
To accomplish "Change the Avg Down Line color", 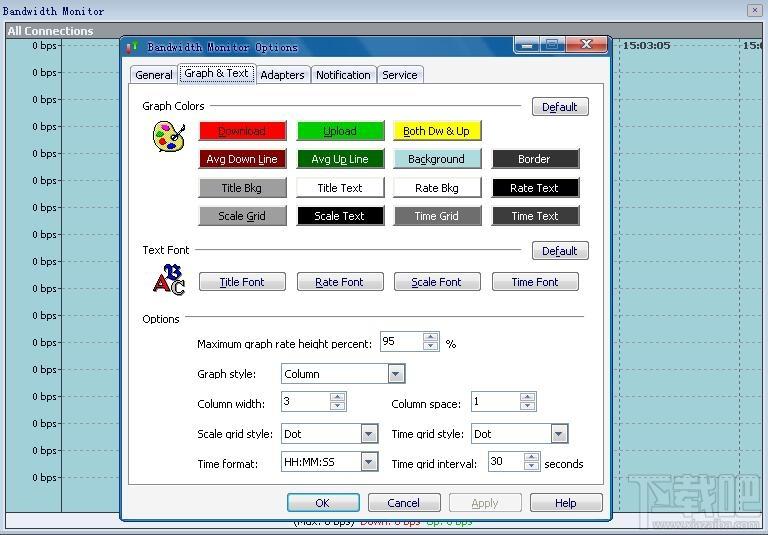I will [x=242, y=159].
